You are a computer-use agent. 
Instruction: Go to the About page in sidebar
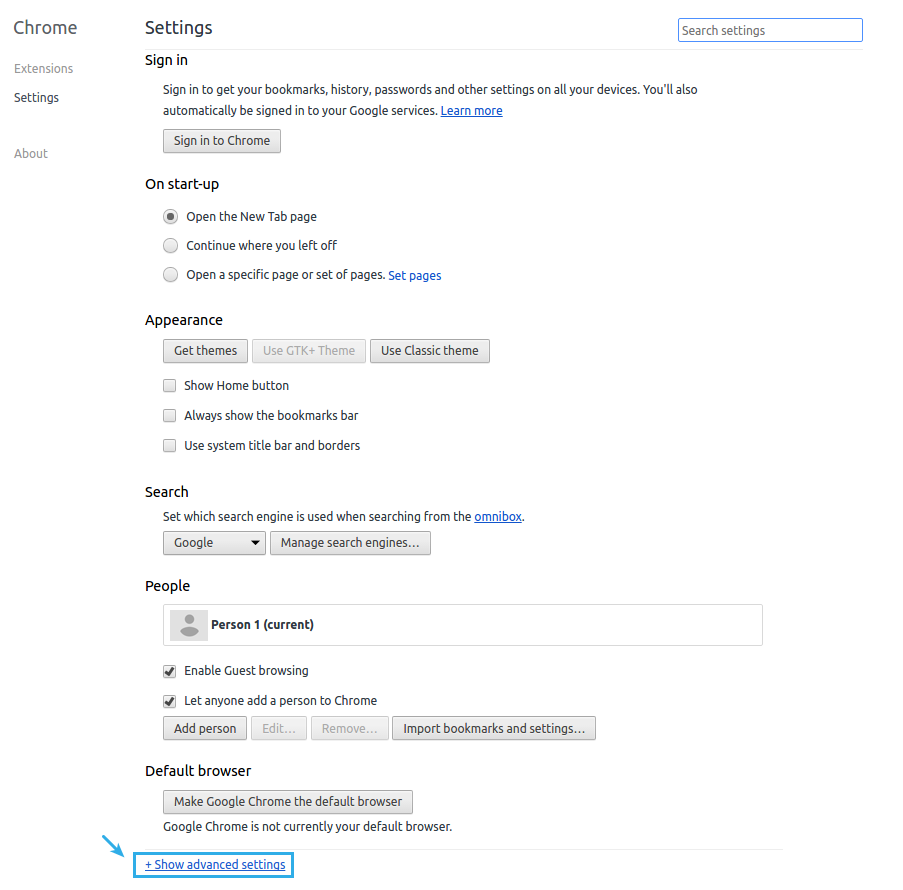click(31, 154)
